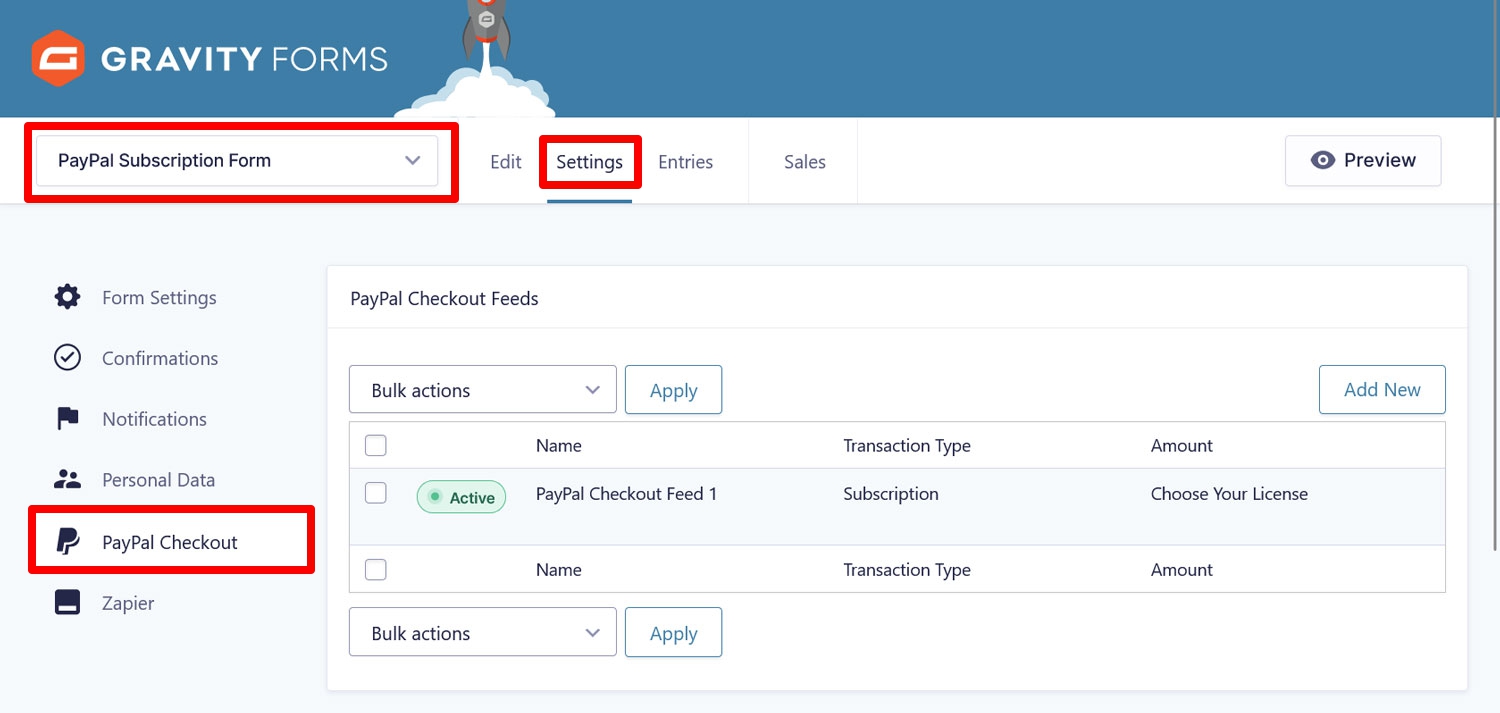The image size is (1500, 713).
Task: Click the eye icon on Preview button
Action: (x=1323, y=160)
